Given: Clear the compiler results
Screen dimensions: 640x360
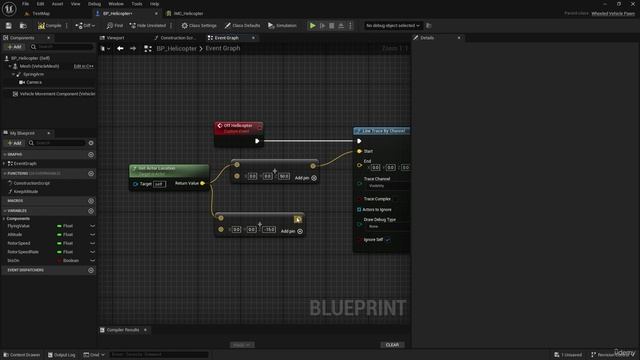Looking at the screenshot, I should pos(392,345).
